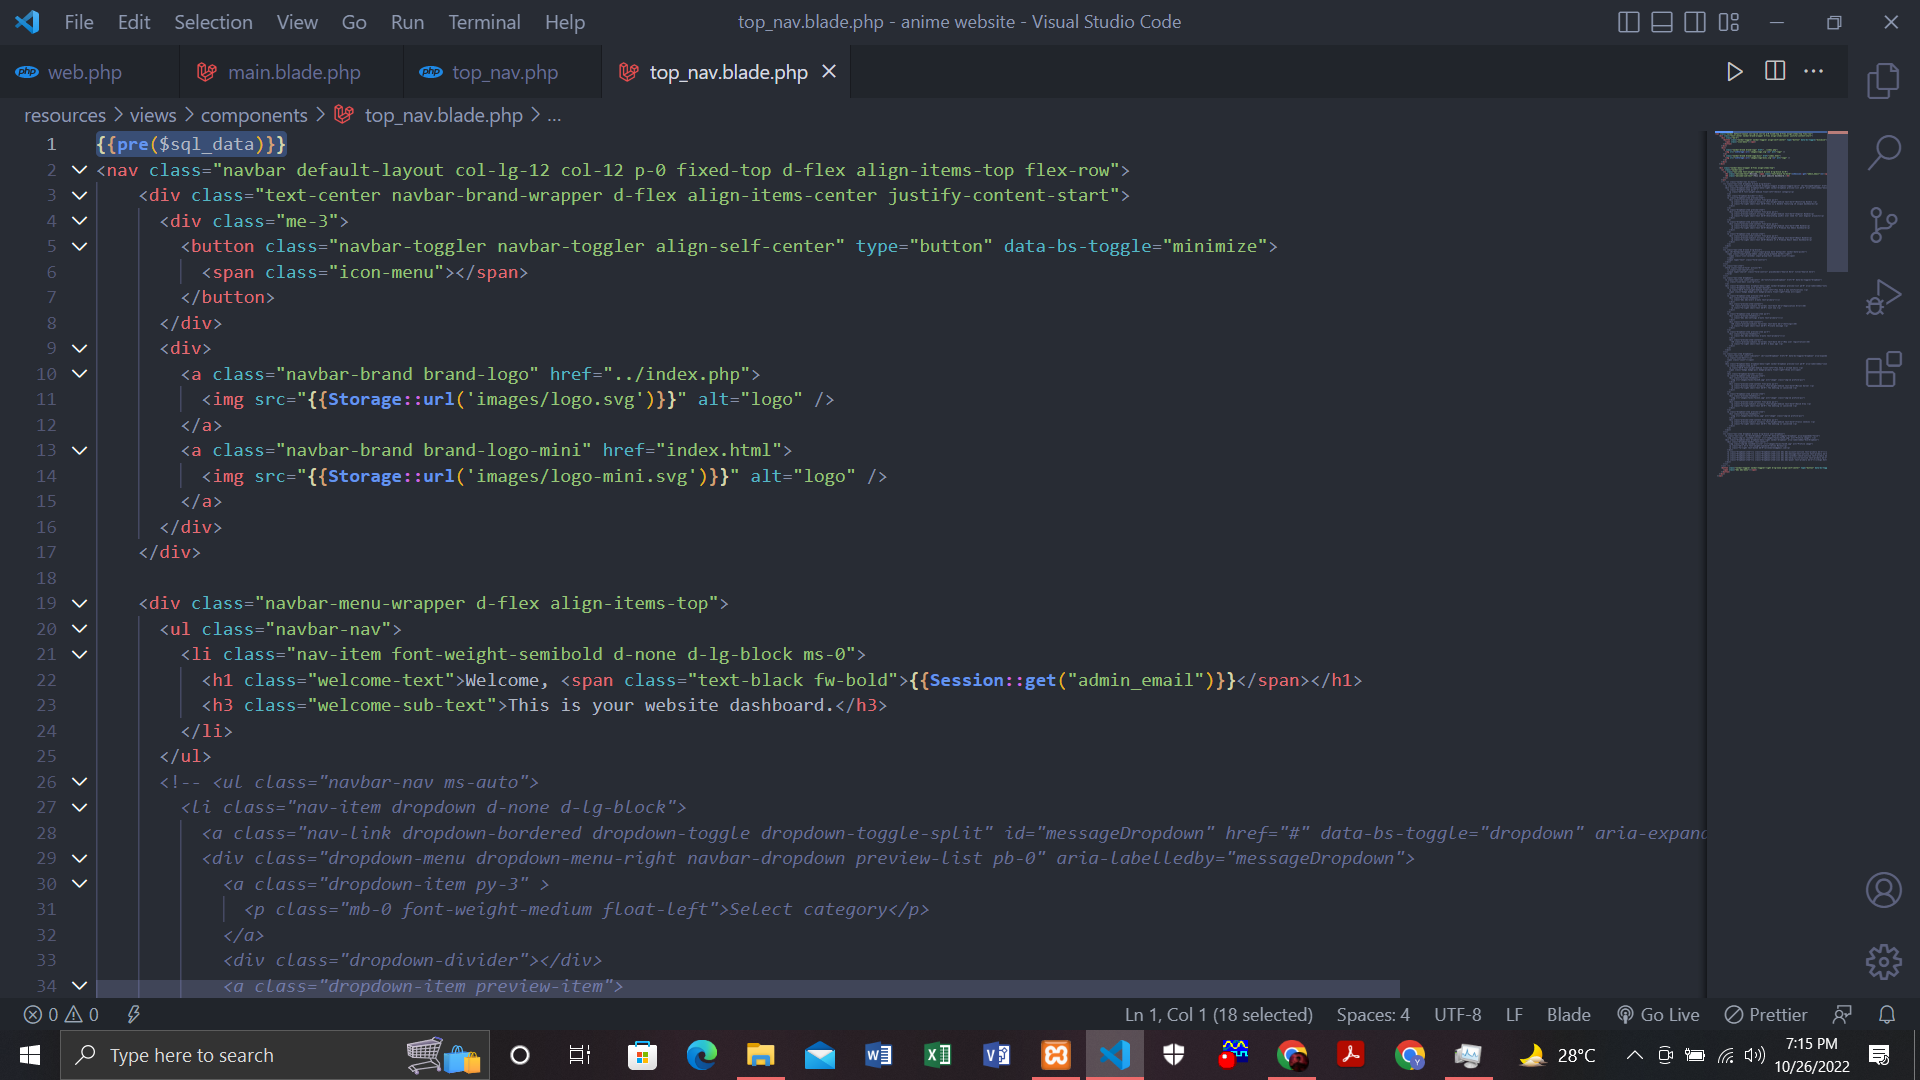Open the Edit menu
Viewport: 1920px width, 1080px height.
[134, 22]
